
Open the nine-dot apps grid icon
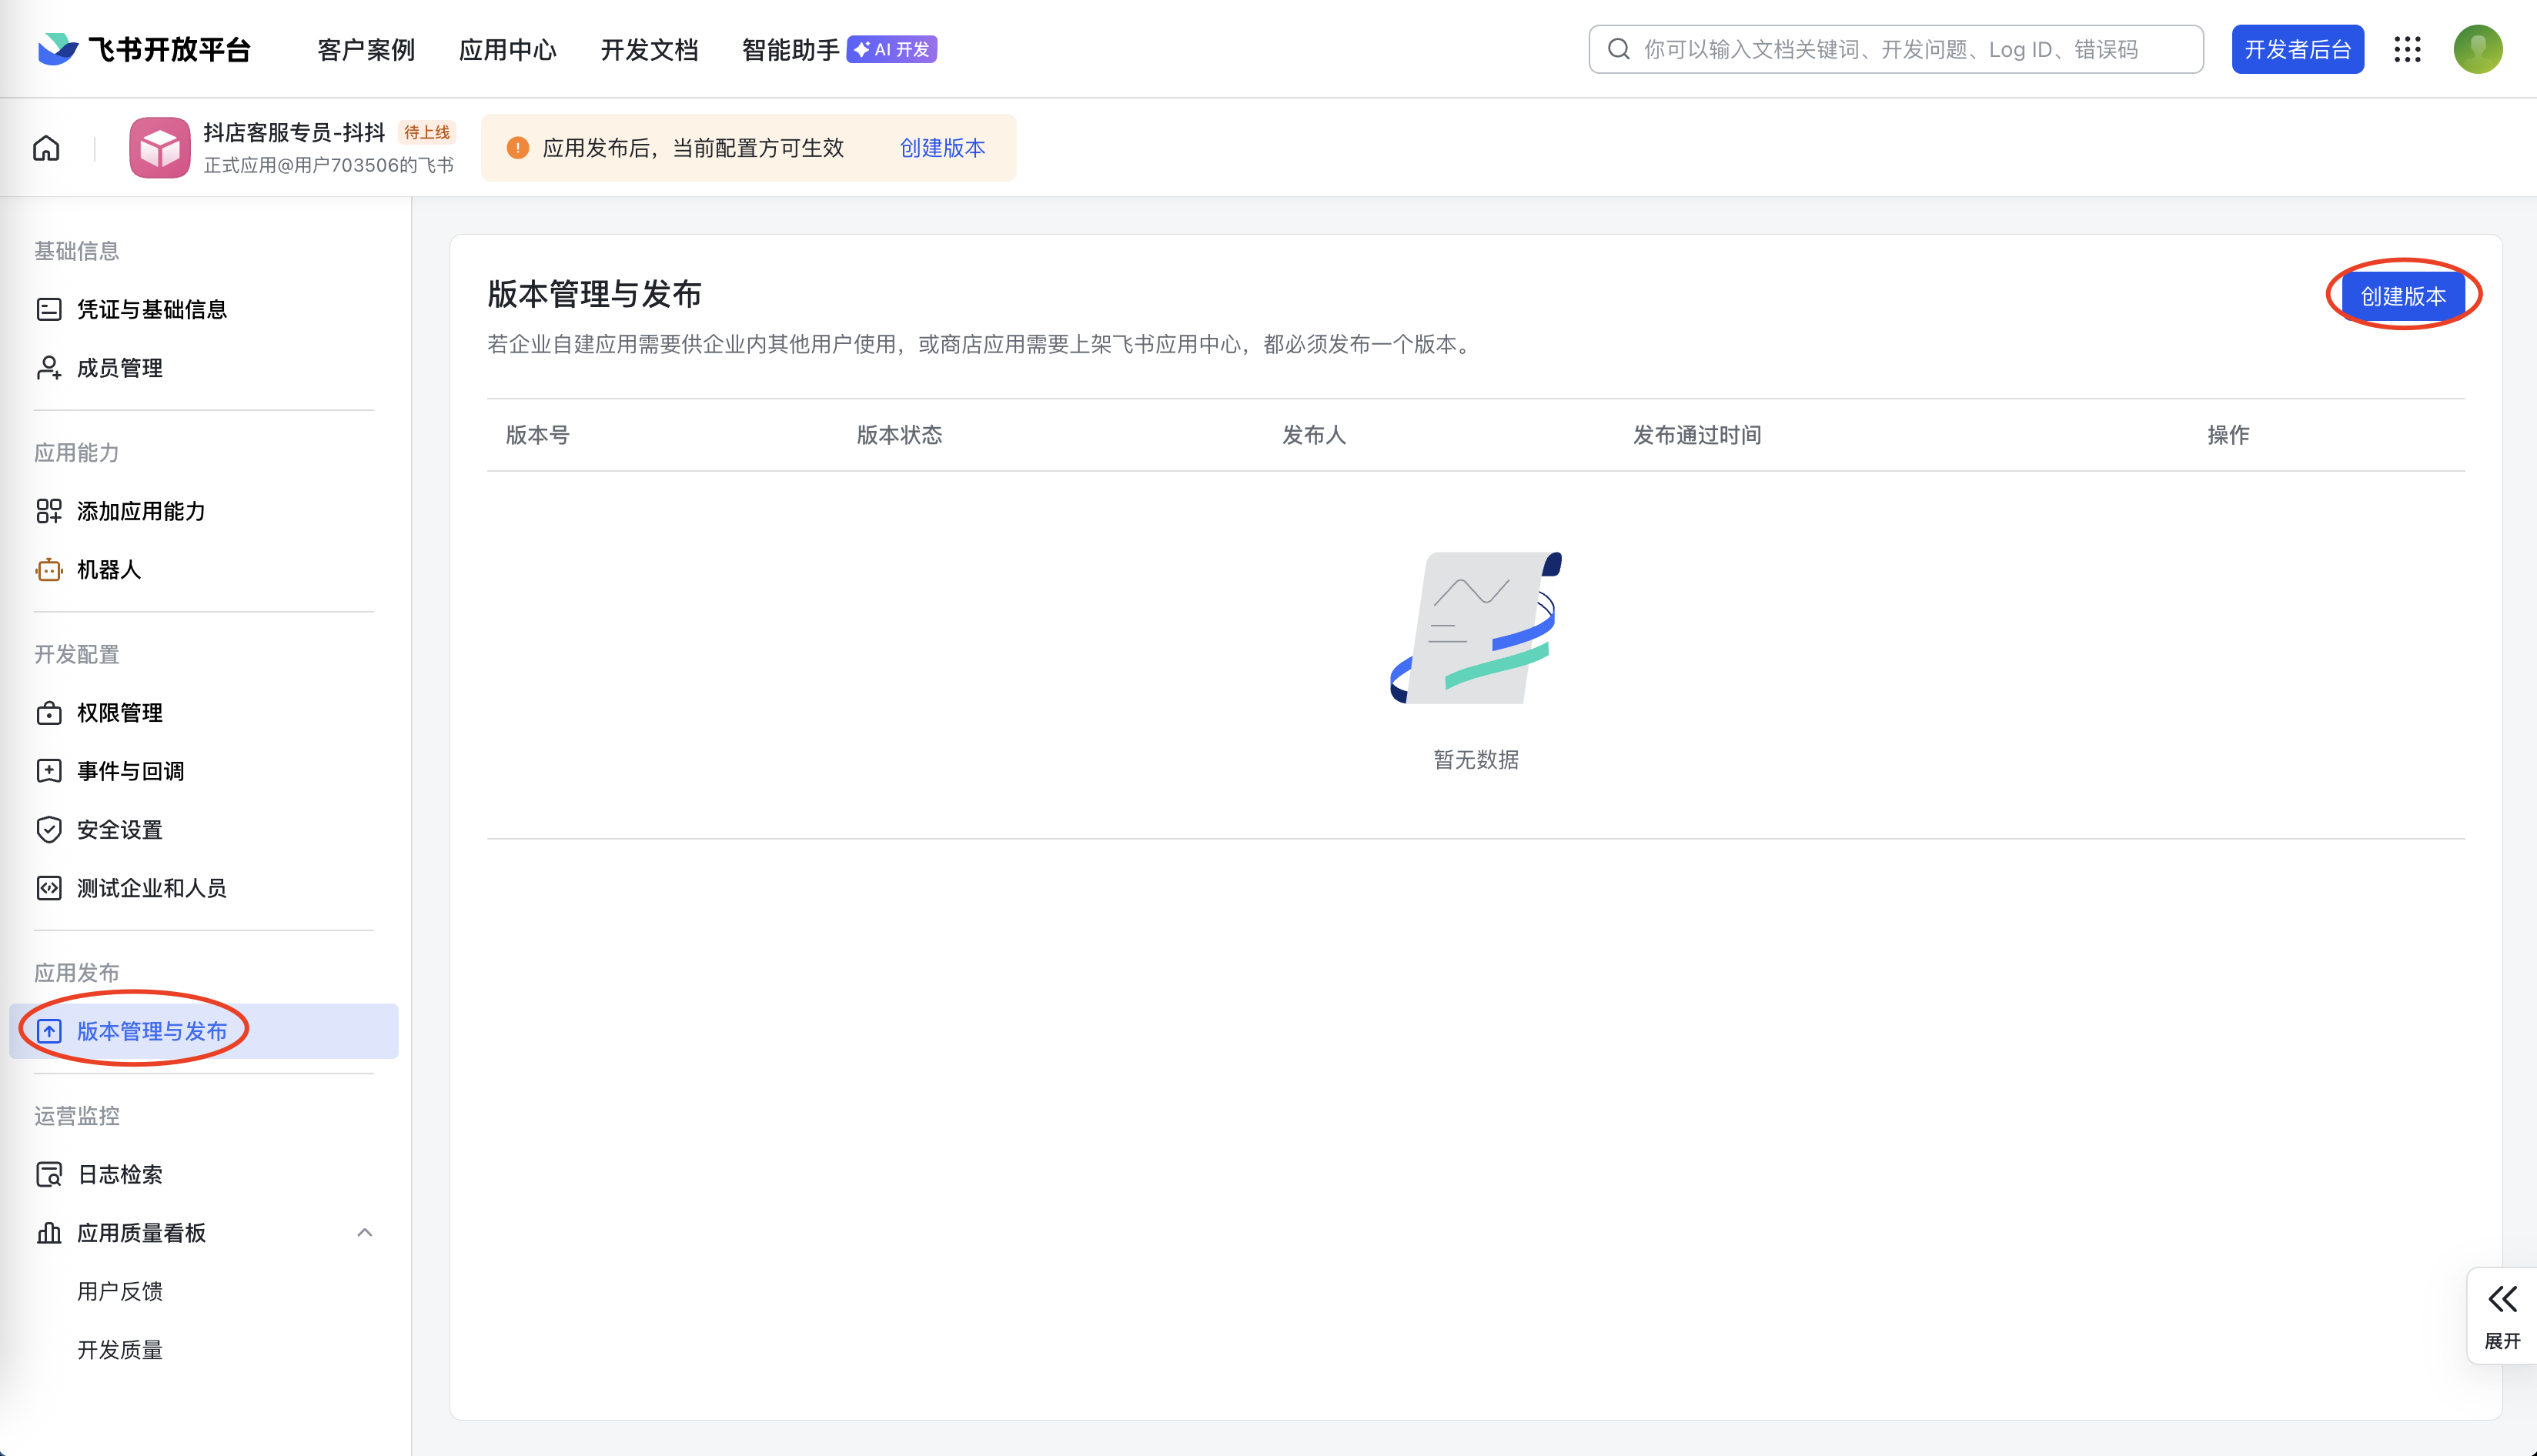[2407, 49]
